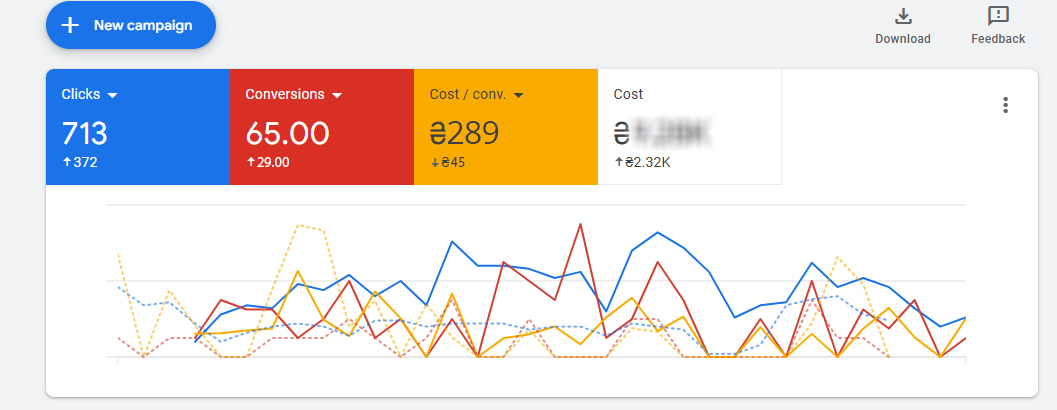Screen dimensions: 1057x410
Task: Click the dashed yellow line highest peak
Action: pos(300,226)
